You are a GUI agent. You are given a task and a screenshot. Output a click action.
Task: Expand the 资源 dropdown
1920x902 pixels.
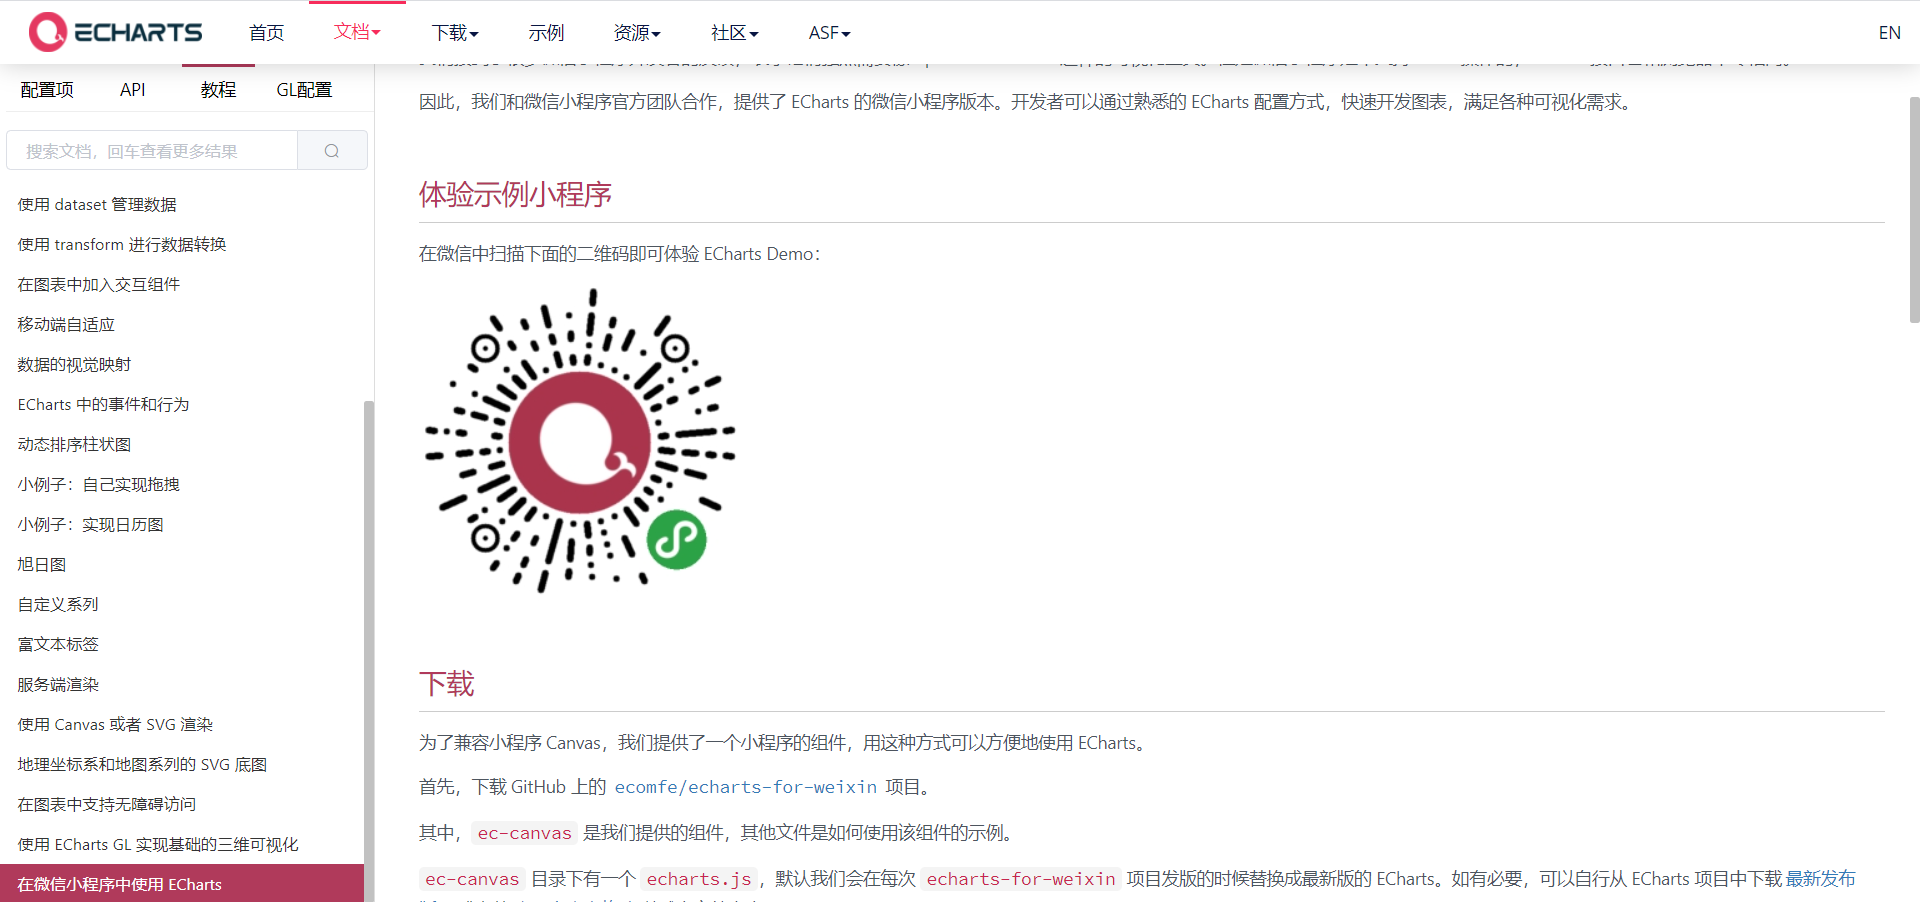tap(636, 32)
